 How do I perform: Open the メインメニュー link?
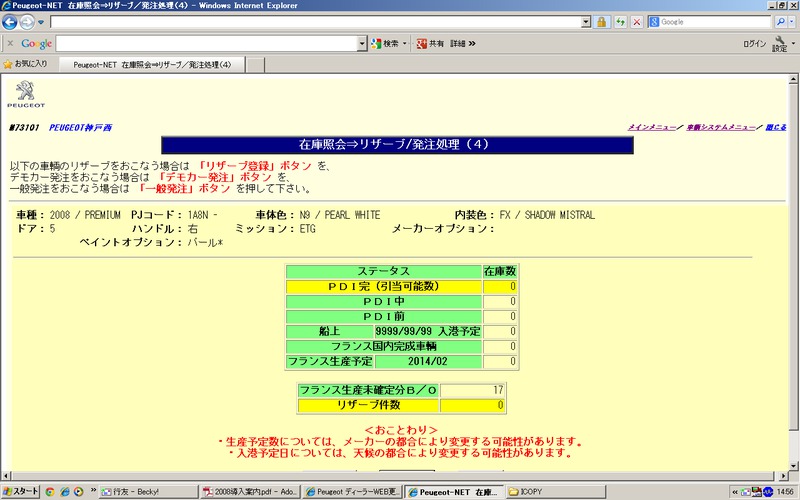[x=652, y=127]
